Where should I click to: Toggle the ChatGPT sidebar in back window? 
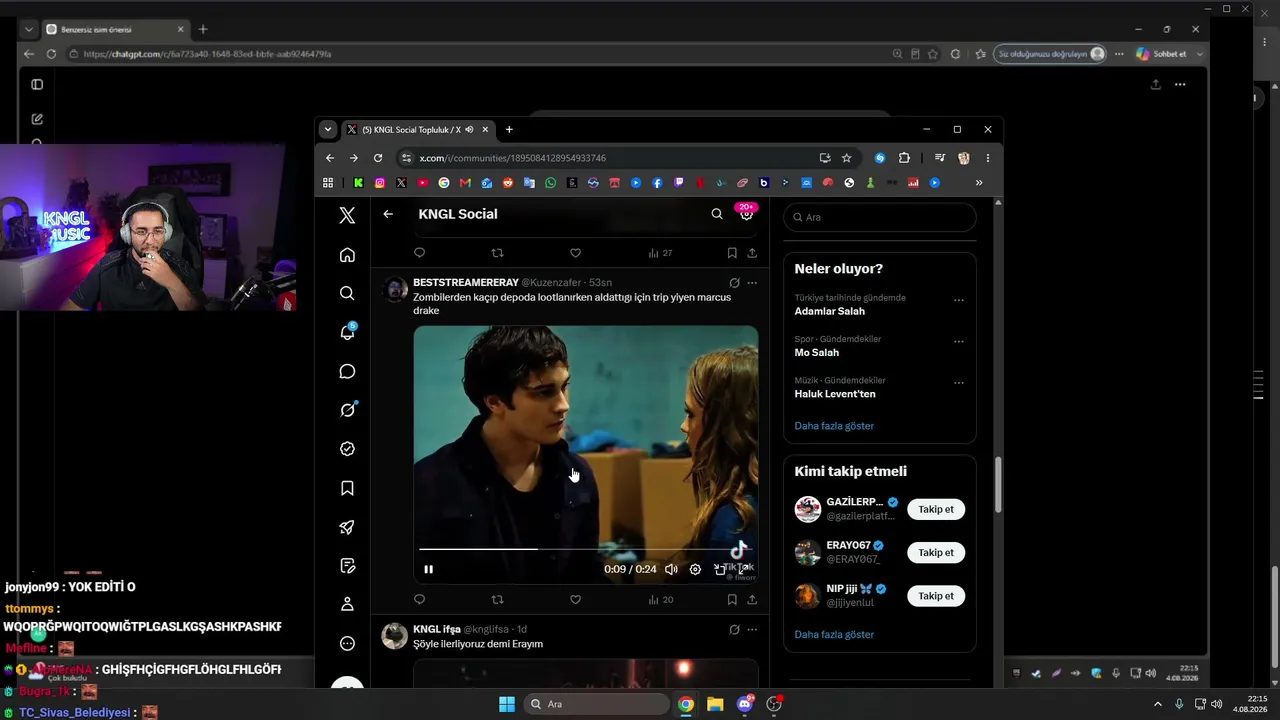[37, 85]
